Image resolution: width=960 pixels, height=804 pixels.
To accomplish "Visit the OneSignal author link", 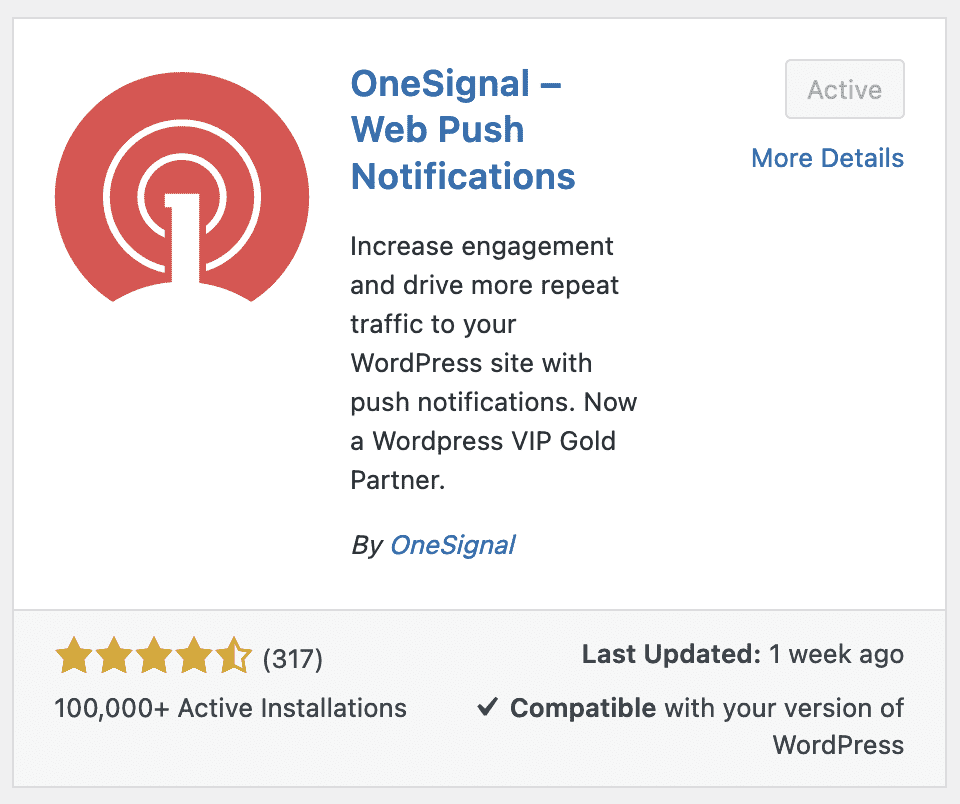I will coord(452,545).
